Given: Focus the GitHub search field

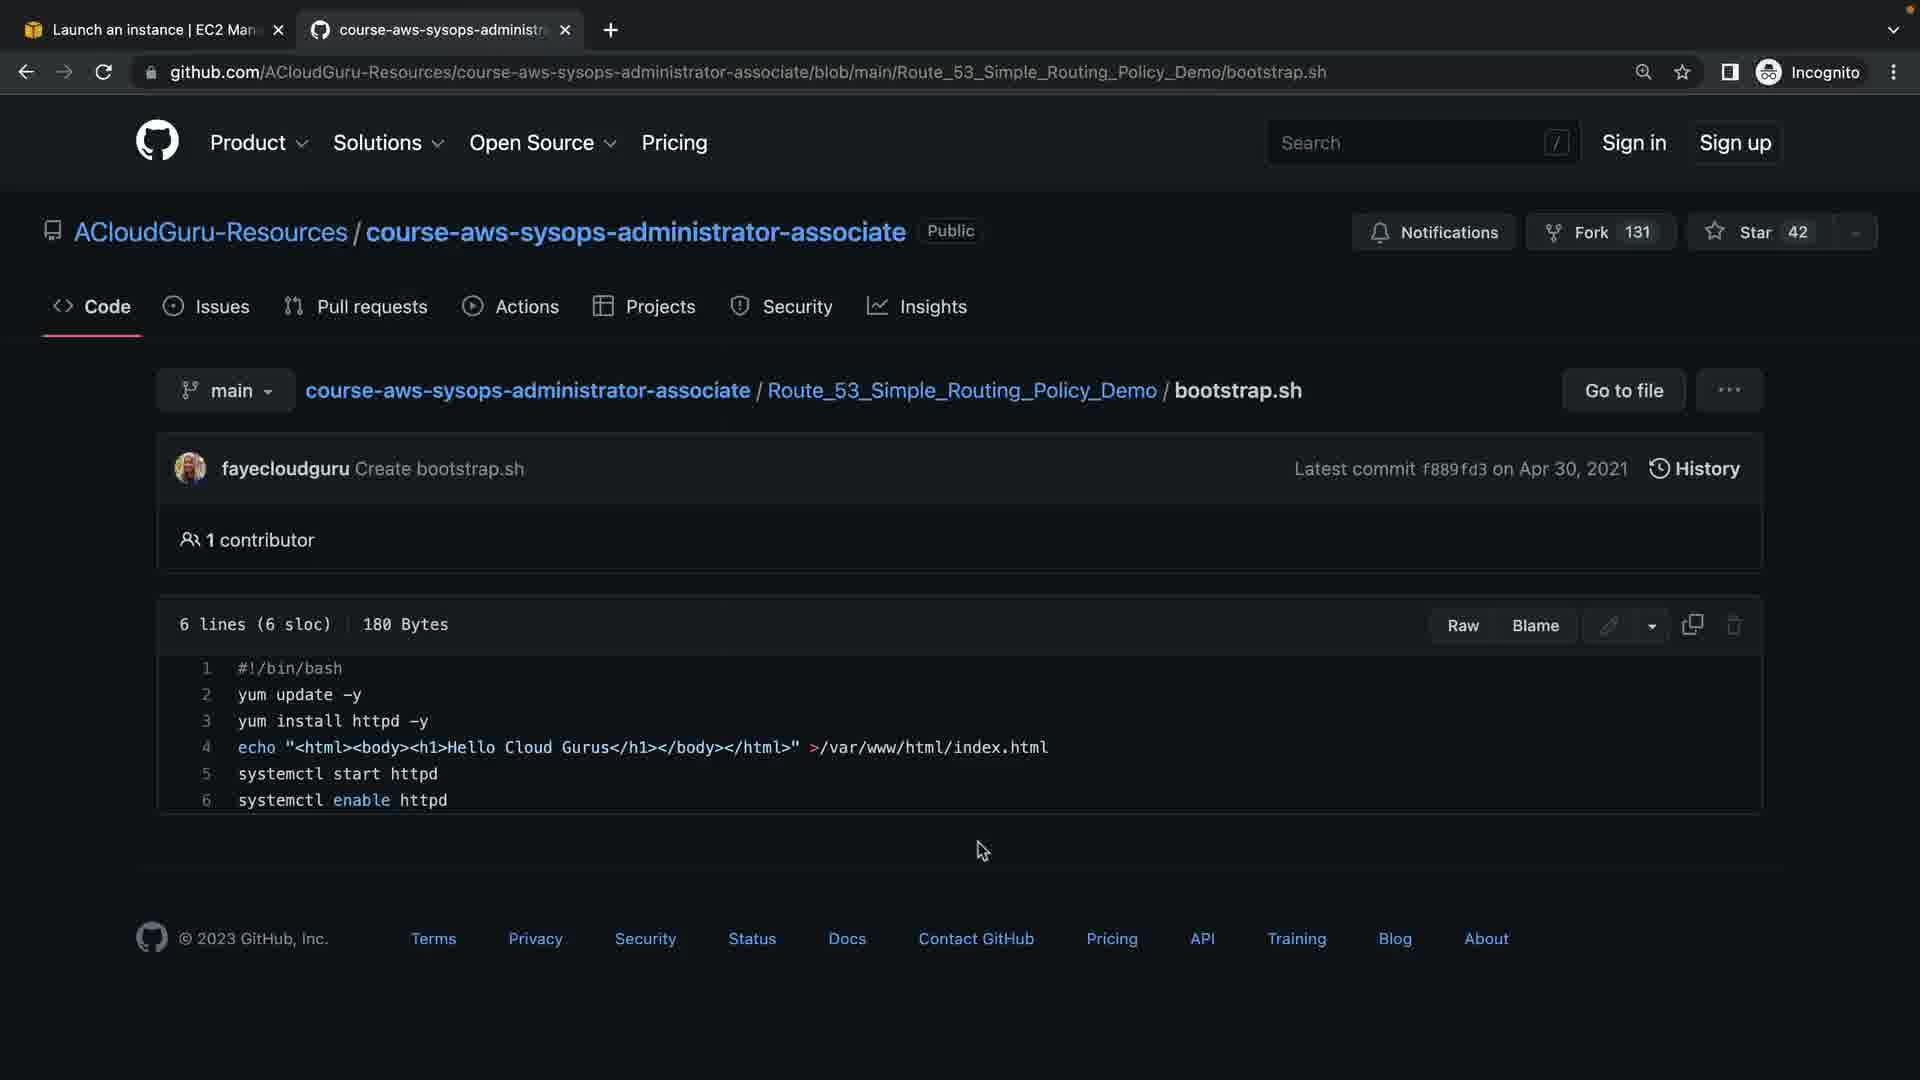Looking at the screenshot, I should coord(1408,143).
